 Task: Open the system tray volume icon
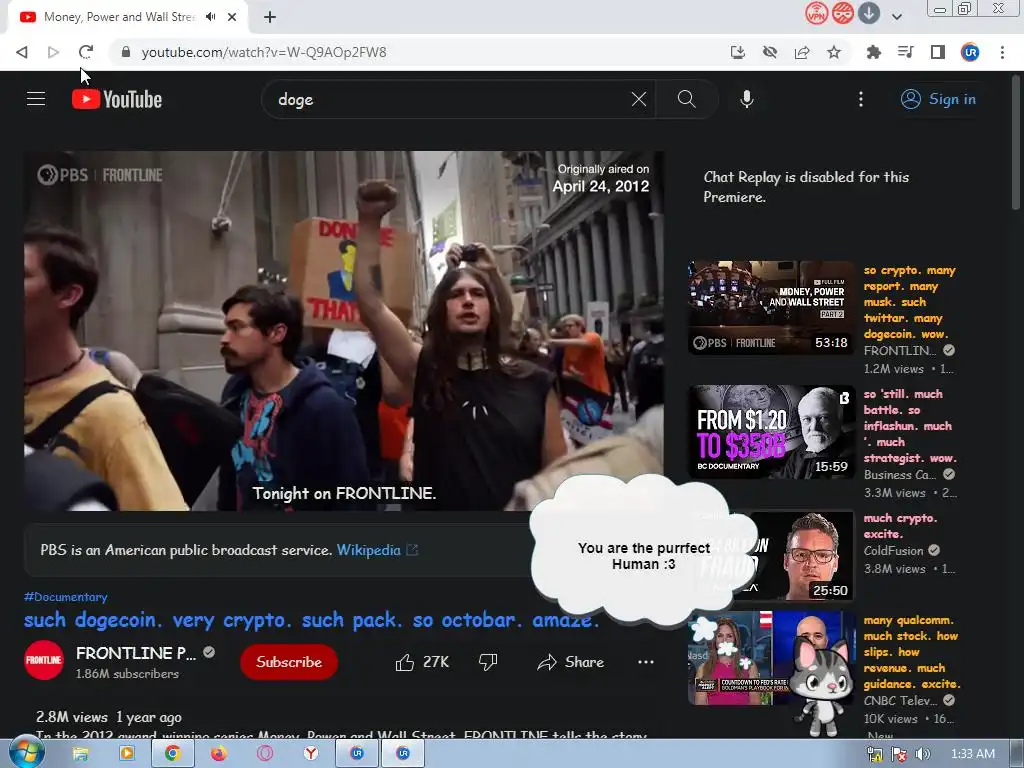(923, 754)
